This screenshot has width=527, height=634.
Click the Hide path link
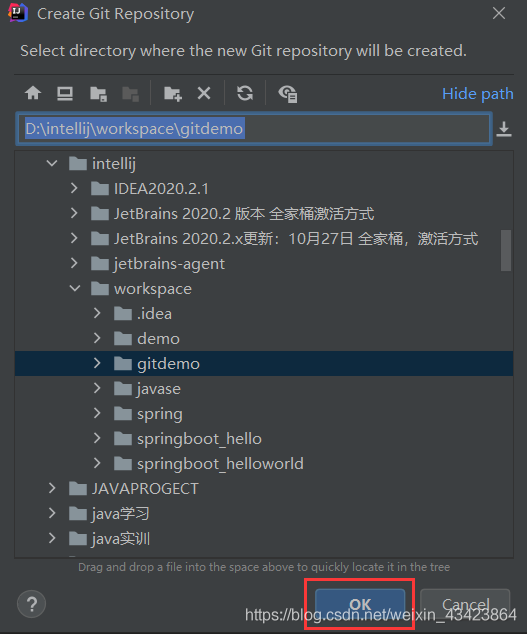pyautogui.click(x=477, y=94)
